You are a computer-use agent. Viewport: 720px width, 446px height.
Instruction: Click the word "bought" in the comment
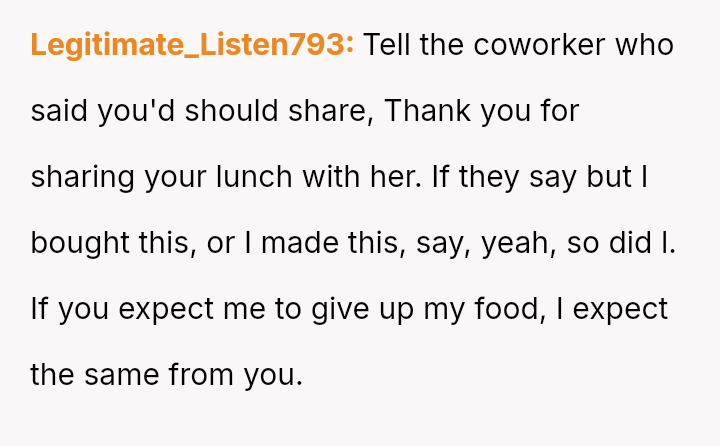[76, 243]
